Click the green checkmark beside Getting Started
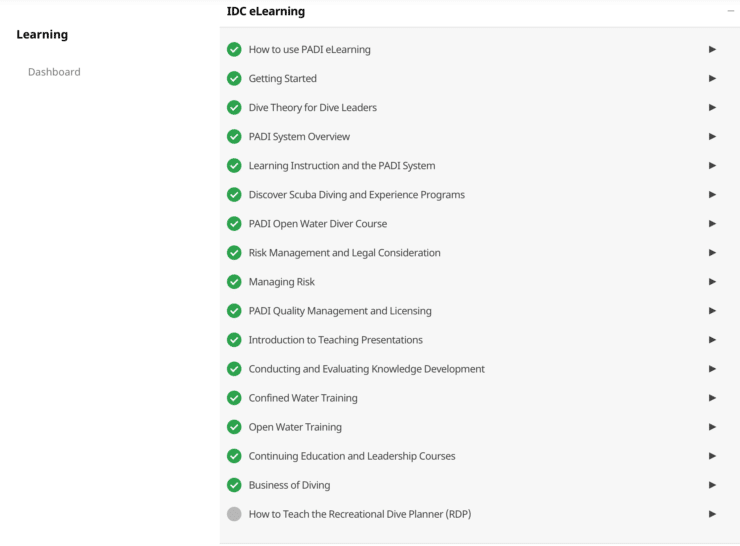The height and width of the screenshot is (546, 740). 234,78
